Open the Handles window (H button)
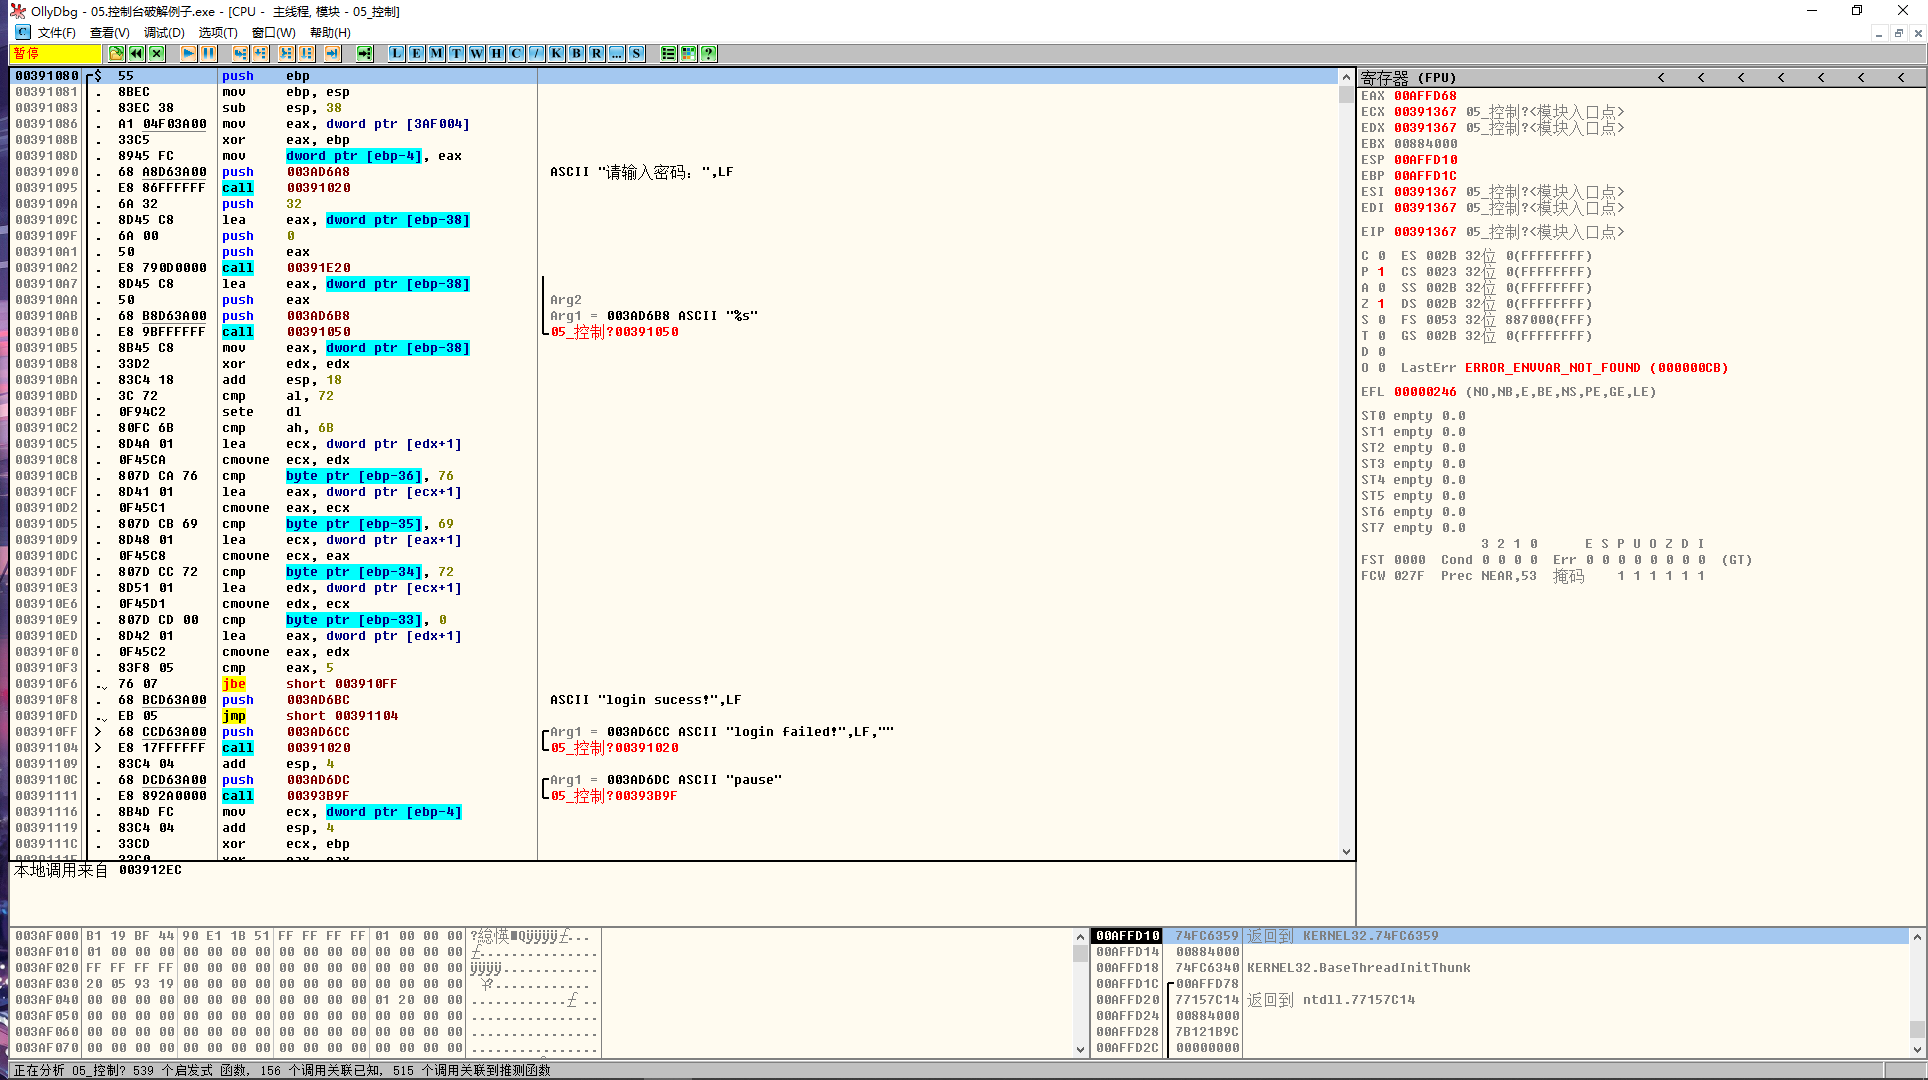The width and height of the screenshot is (1928, 1080). [x=497, y=54]
